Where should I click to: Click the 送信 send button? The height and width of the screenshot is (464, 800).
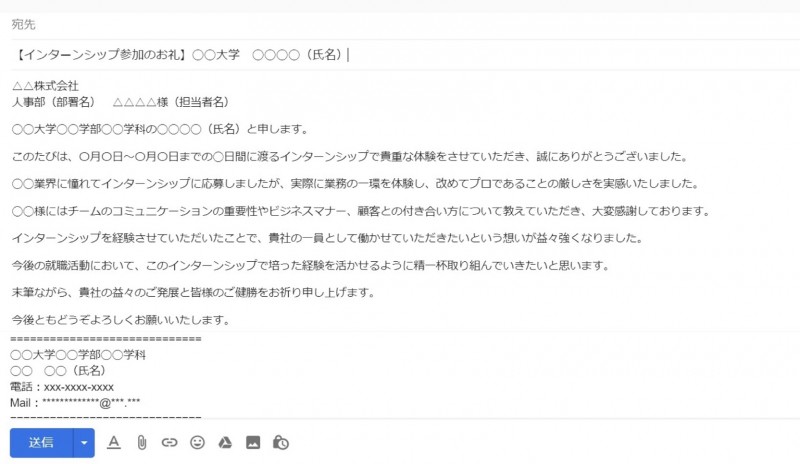(x=41, y=443)
